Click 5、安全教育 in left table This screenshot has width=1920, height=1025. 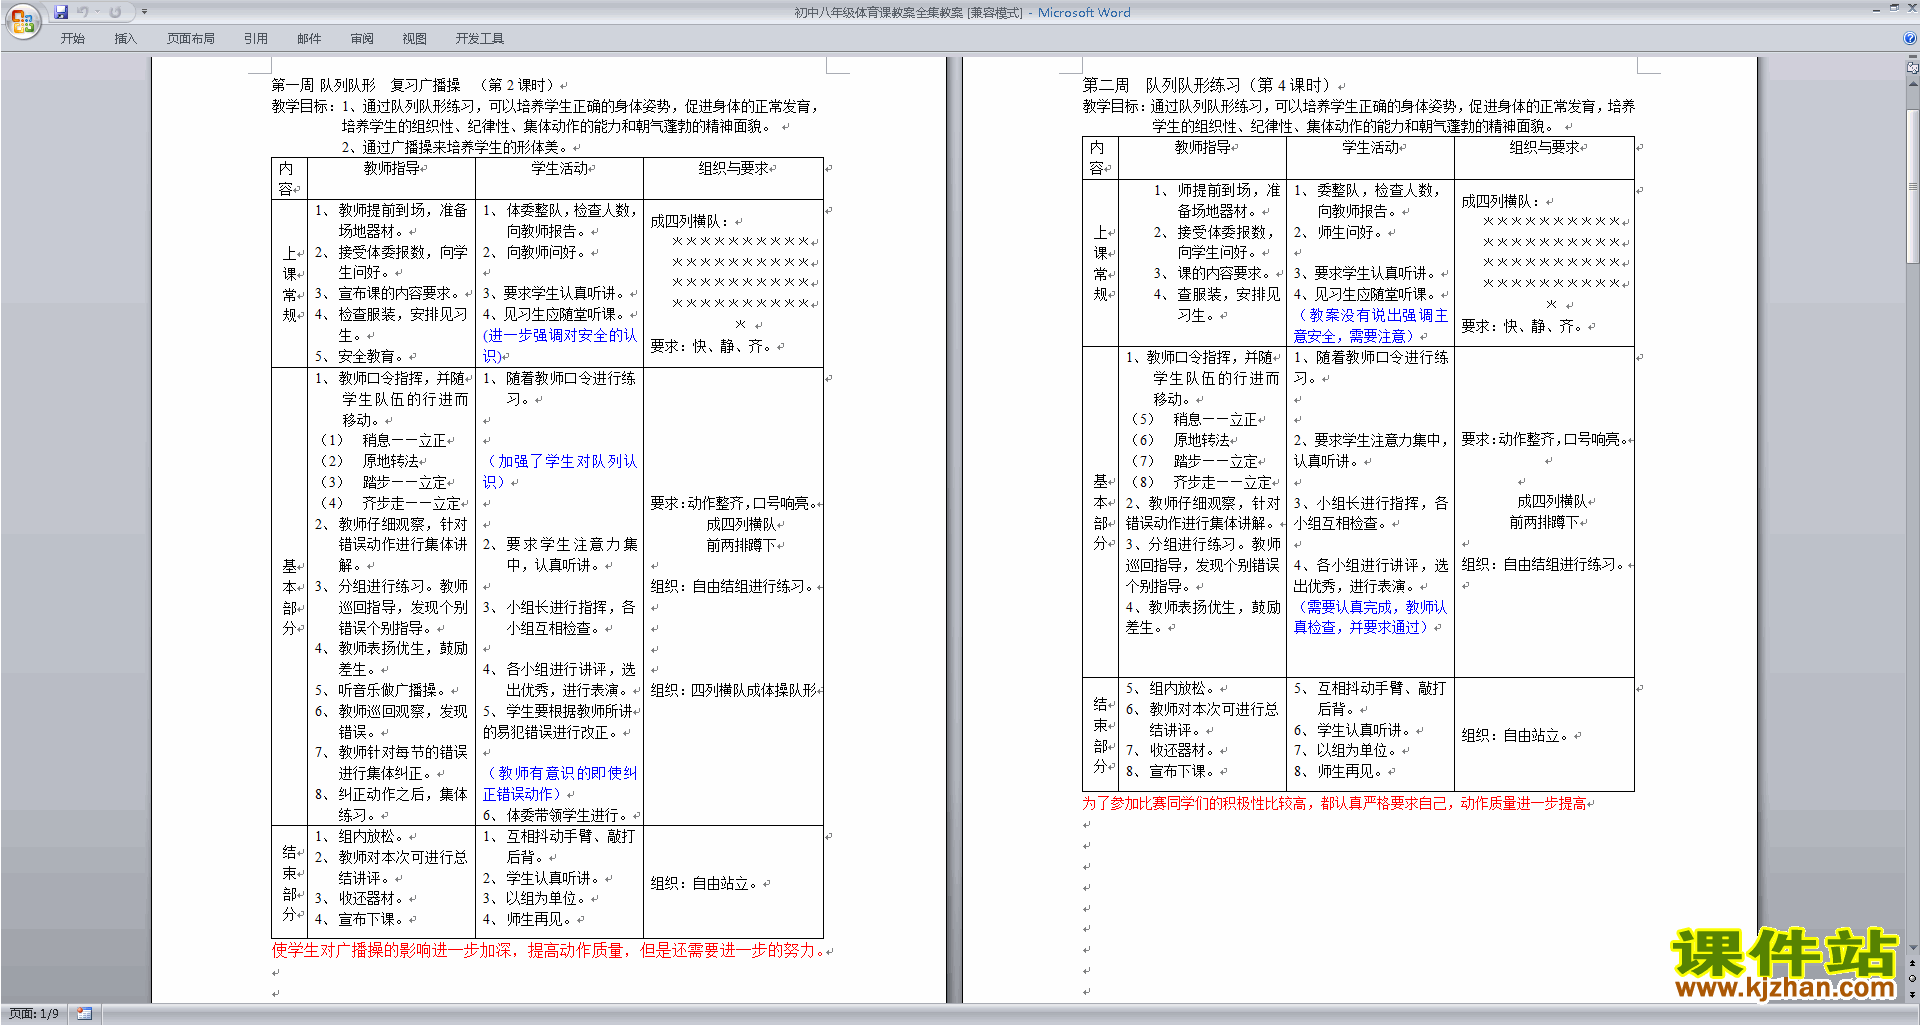[x=359, y=357]
